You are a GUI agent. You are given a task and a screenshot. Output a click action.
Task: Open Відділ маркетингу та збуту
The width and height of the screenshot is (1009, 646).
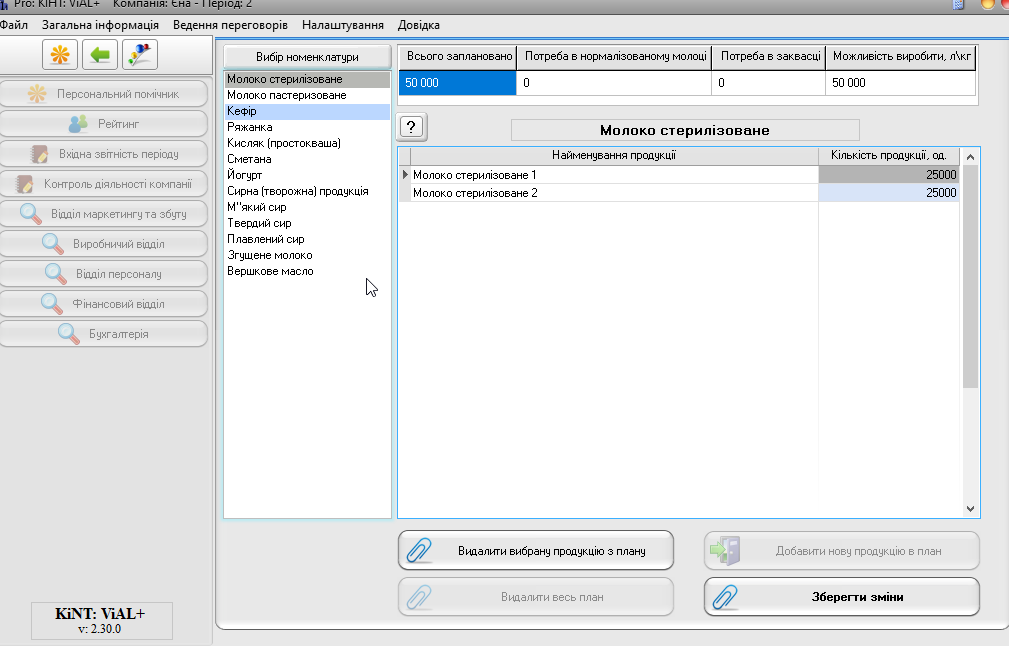pyautogui.click(x=104, y=214)
